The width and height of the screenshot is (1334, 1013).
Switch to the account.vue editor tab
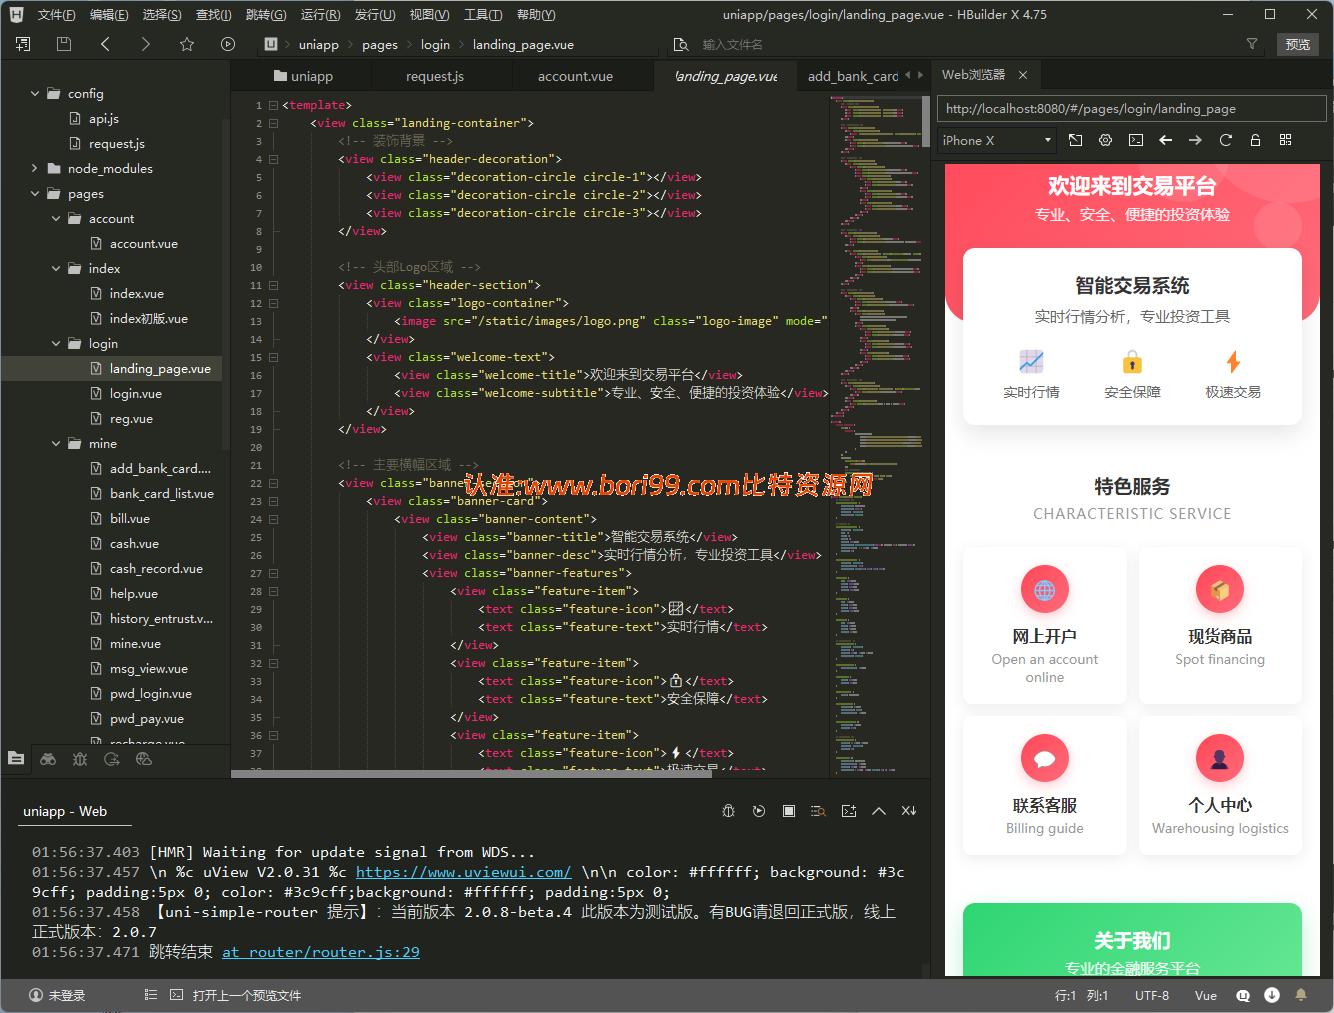[575, 76]
